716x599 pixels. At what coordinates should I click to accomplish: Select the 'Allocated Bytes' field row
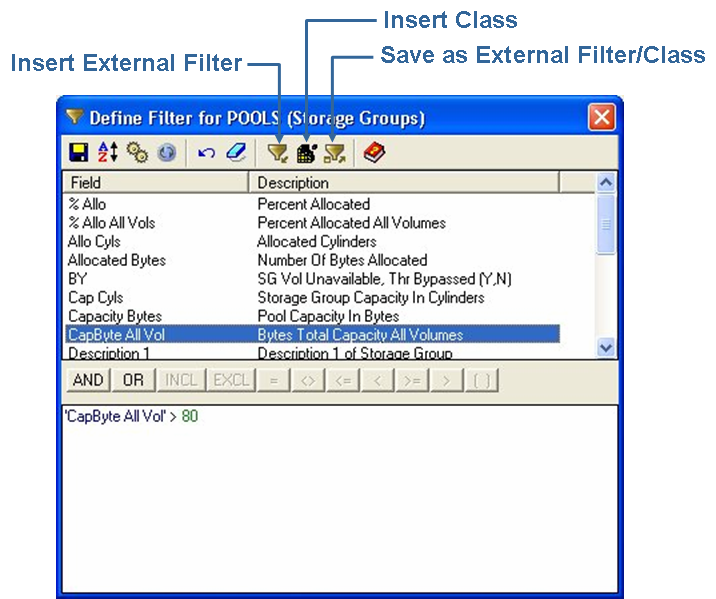click(312, 260)
